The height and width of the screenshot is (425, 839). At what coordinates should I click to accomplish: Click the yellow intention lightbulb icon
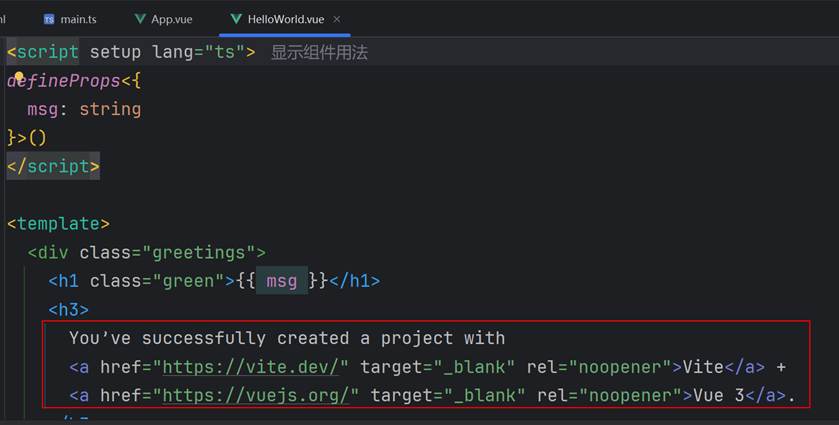[19, 77]
